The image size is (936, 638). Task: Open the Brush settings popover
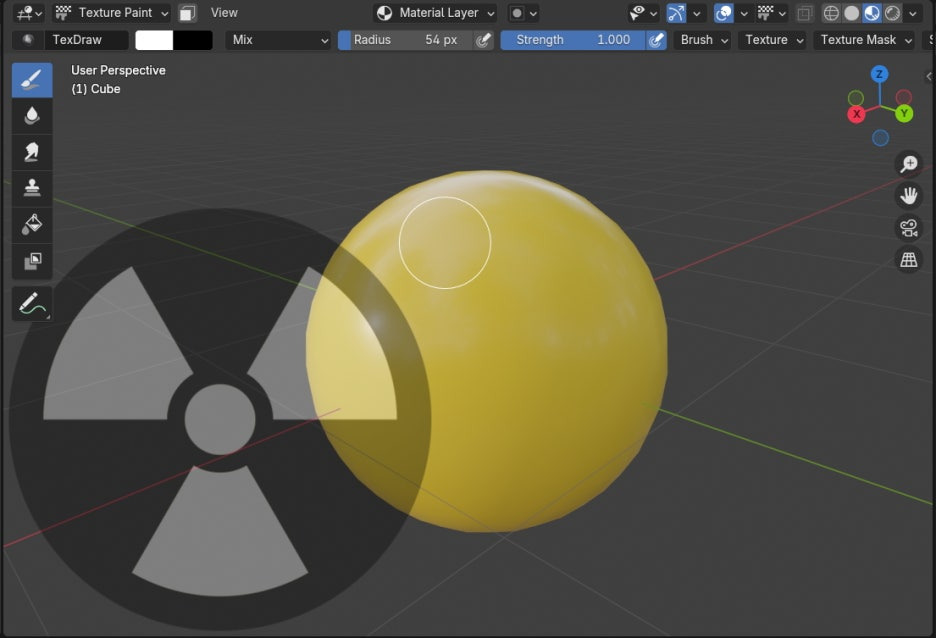tap(704, 40)
